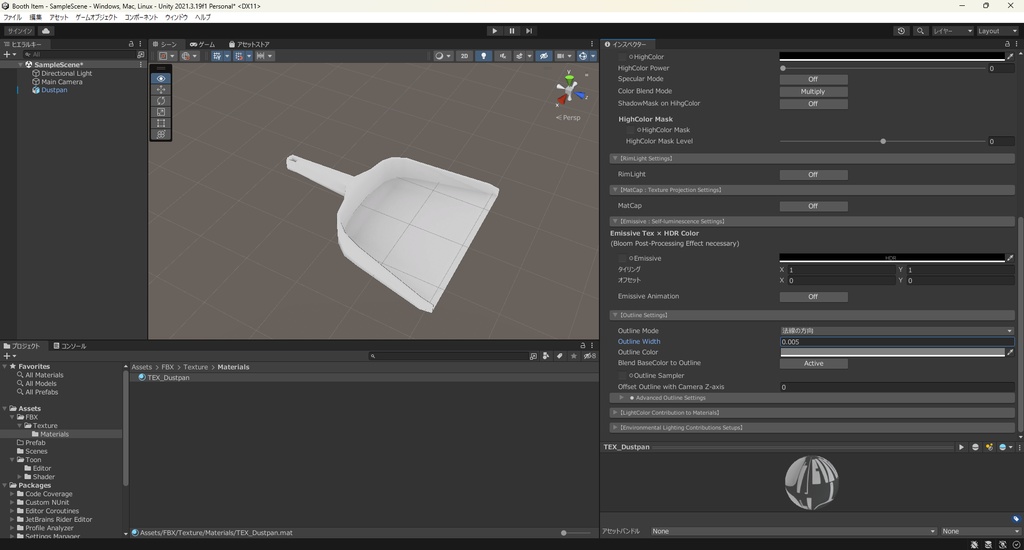The image size is (1024, 550).
Task: Expand Environmental Lighting Contributions Setups section
Action: pos(615,428)
